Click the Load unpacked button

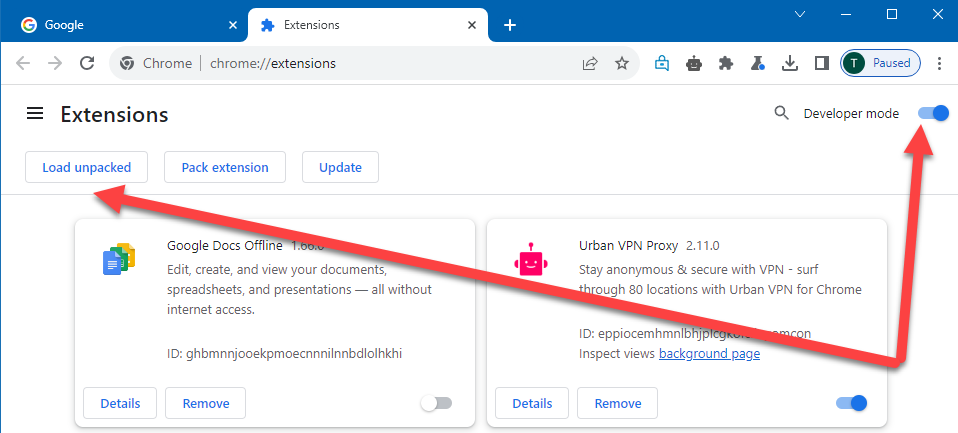pos(86,167)
